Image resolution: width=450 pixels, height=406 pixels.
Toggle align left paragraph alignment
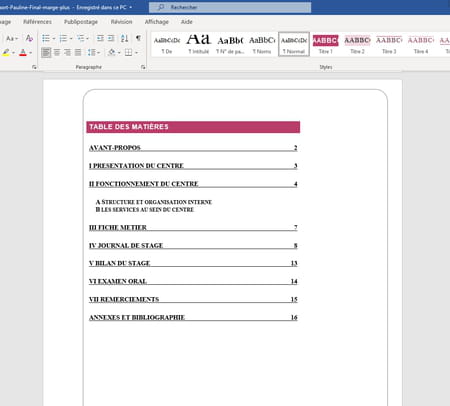(x=46, y=52)
